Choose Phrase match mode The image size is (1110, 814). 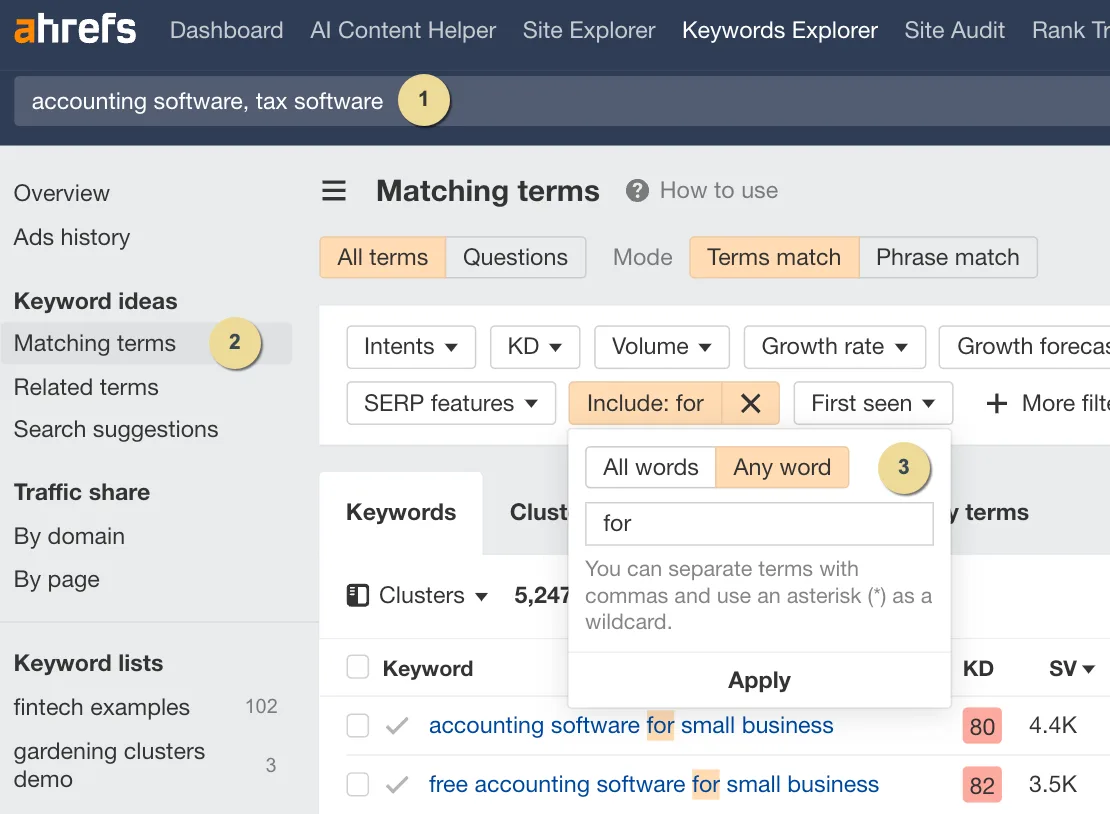click(x=948, y=257)
